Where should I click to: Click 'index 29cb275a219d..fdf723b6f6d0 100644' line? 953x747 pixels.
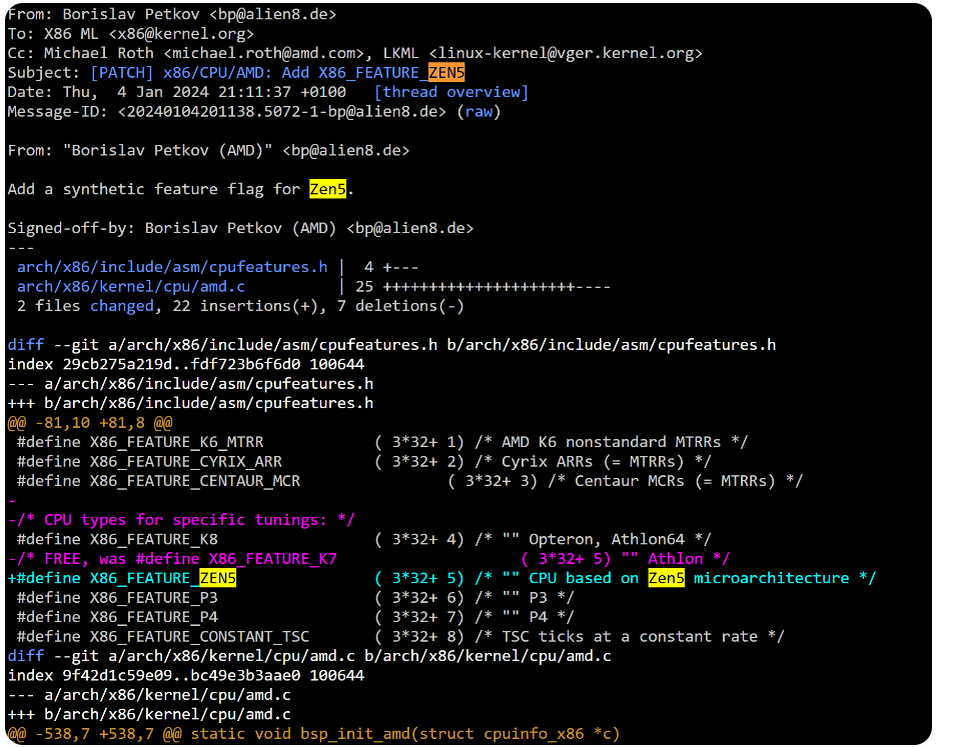(x=186, y=365)
